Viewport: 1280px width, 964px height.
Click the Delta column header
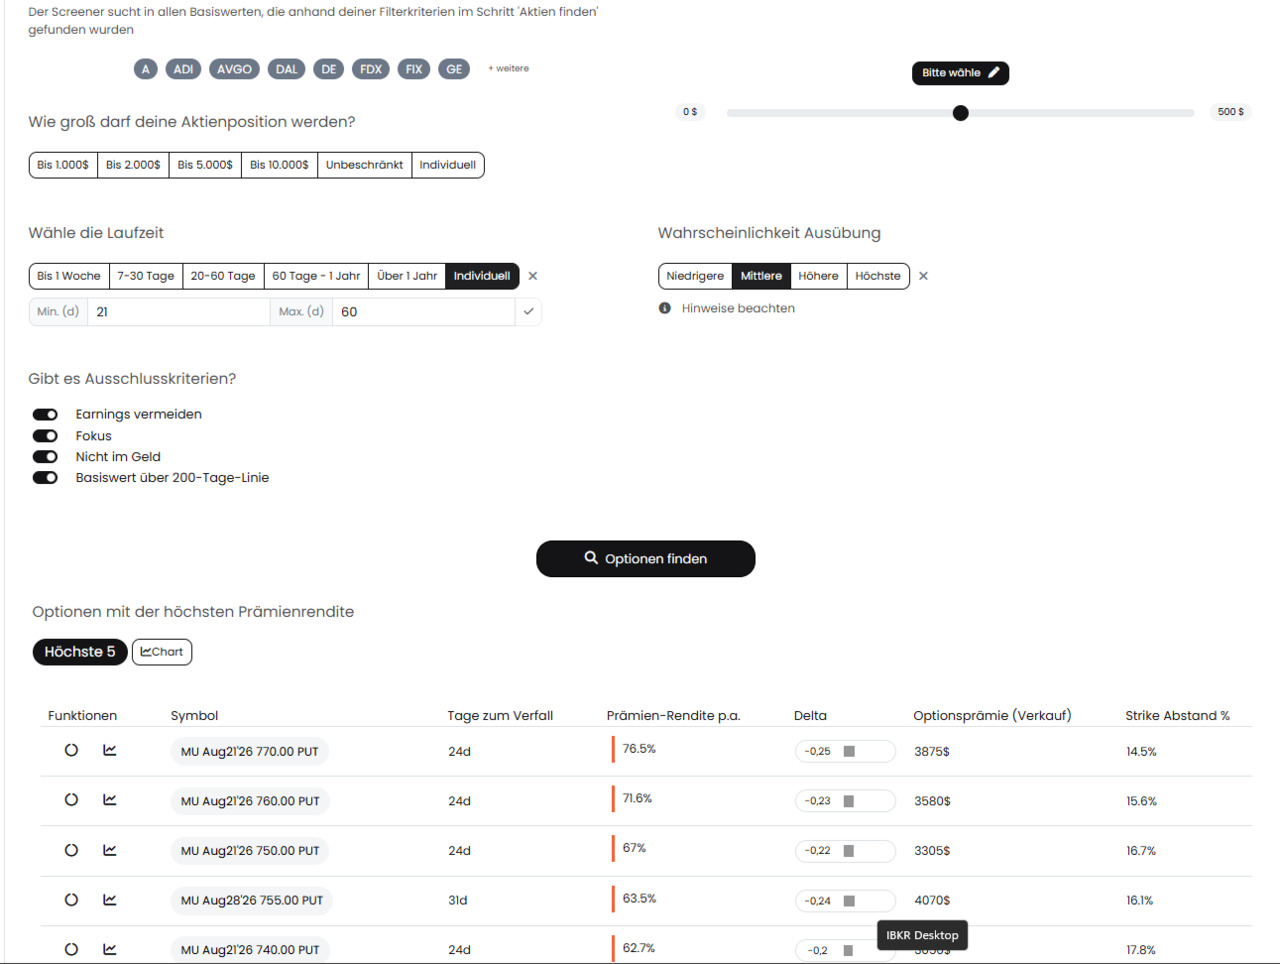[810, 715]
